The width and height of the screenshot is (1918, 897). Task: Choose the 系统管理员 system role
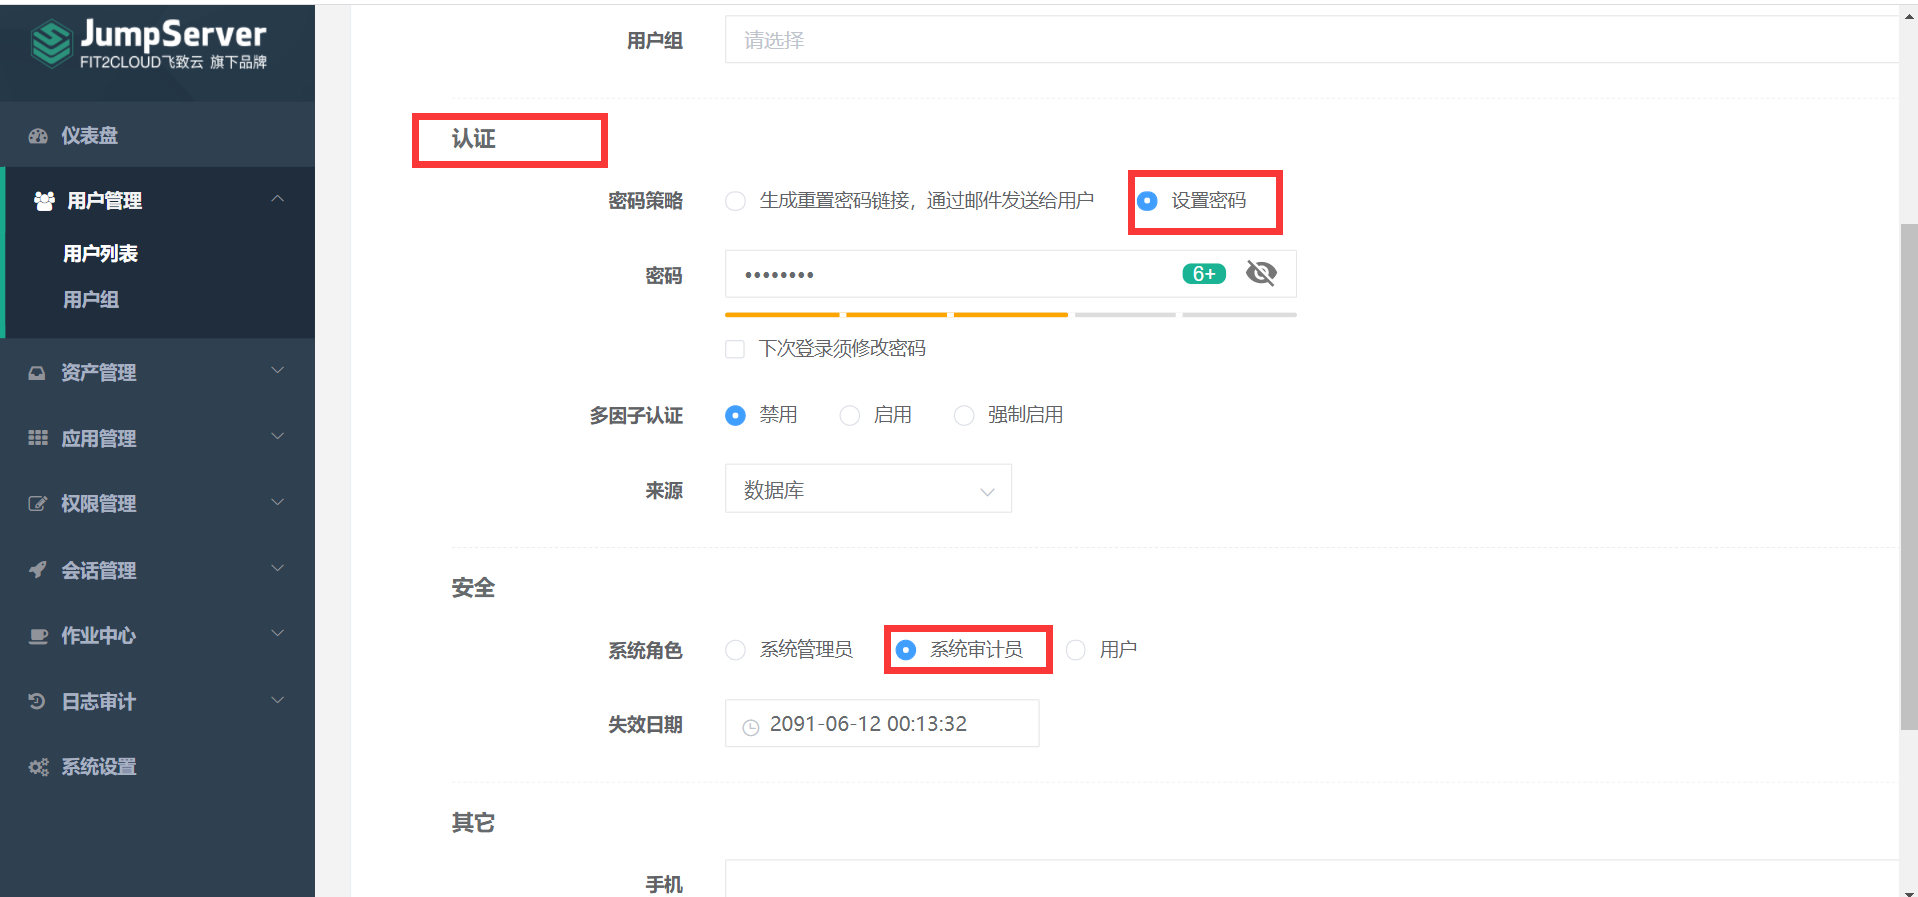(735, 650)
